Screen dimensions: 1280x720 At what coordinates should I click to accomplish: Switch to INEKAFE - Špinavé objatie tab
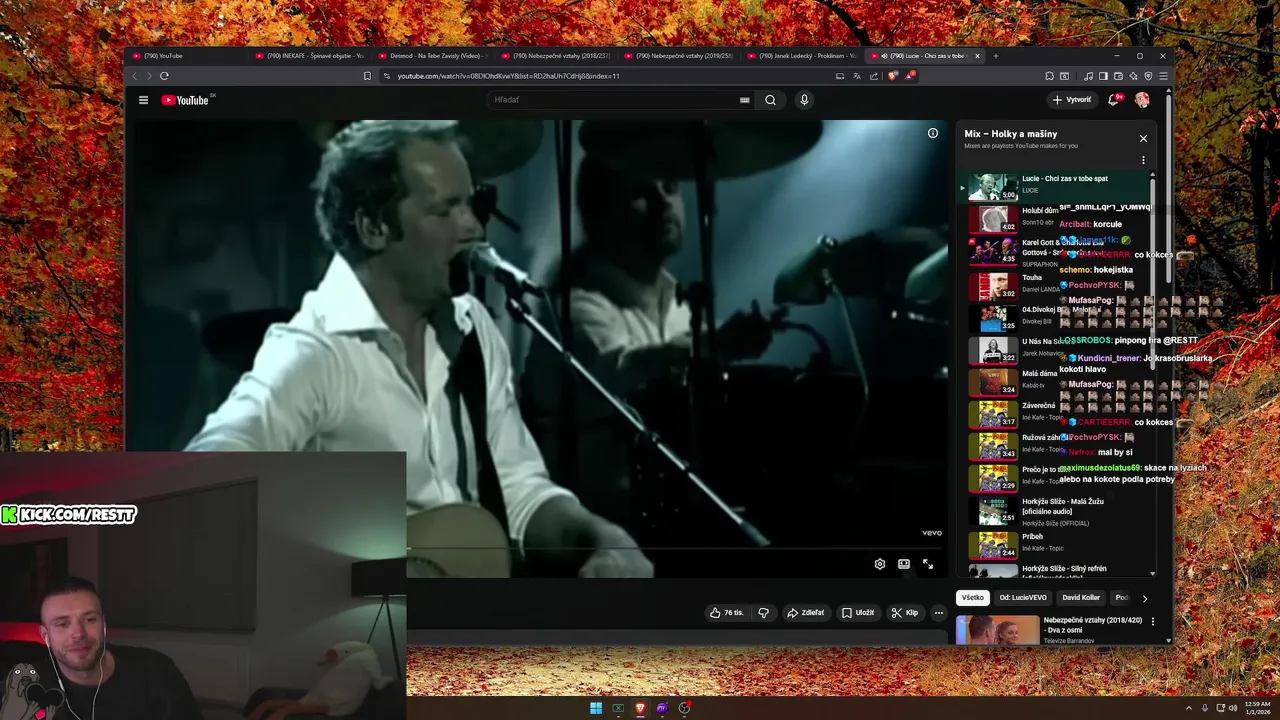point(310,56)
